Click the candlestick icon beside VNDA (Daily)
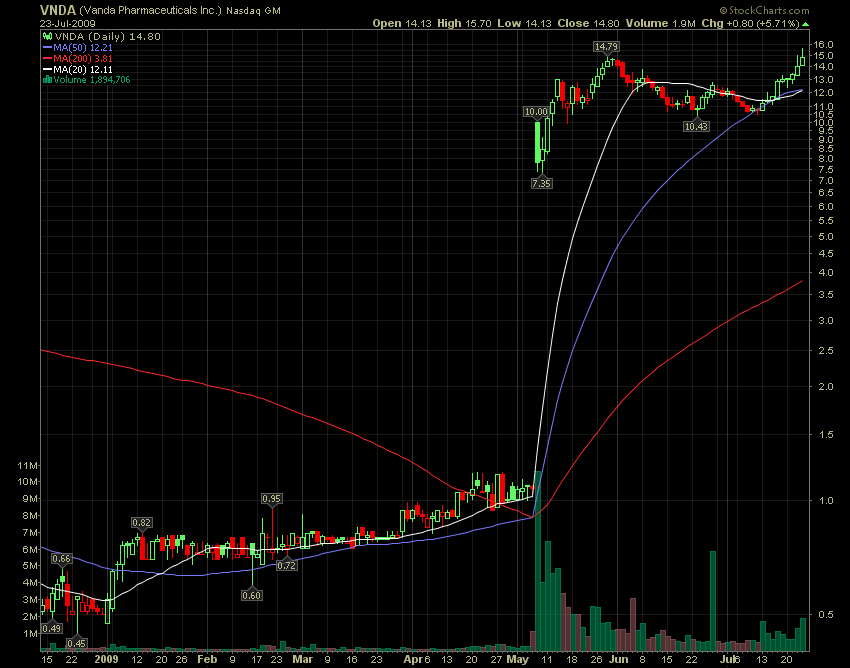Screen dimensions: 850x668 coord(47,36)
